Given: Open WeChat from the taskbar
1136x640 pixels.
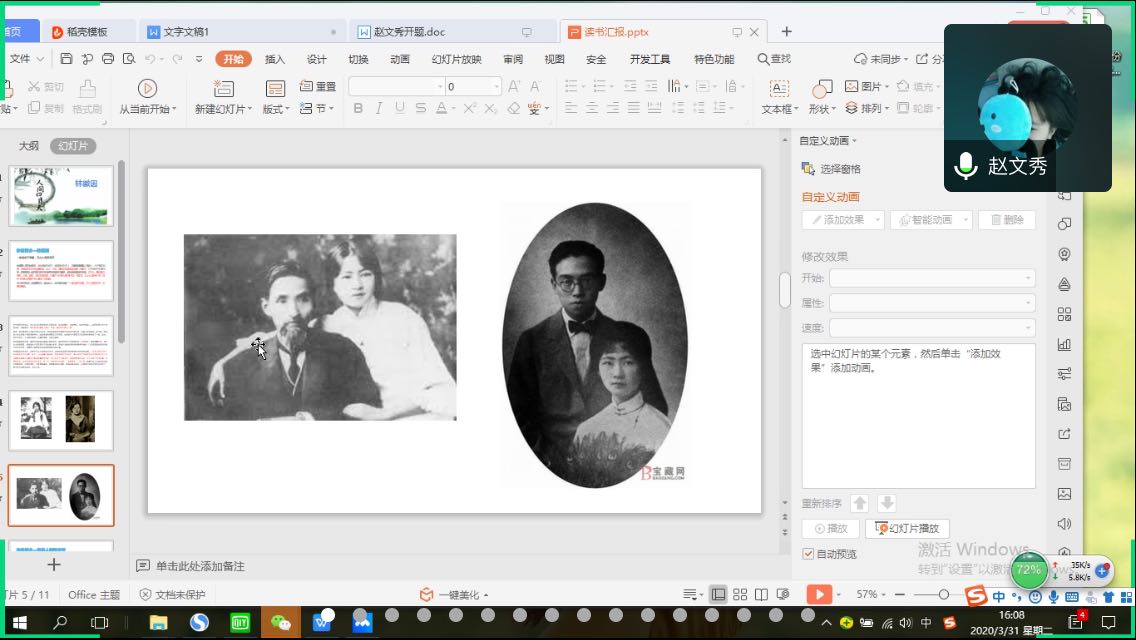Looking at the screenshot, I should click(x=281, y=623).
